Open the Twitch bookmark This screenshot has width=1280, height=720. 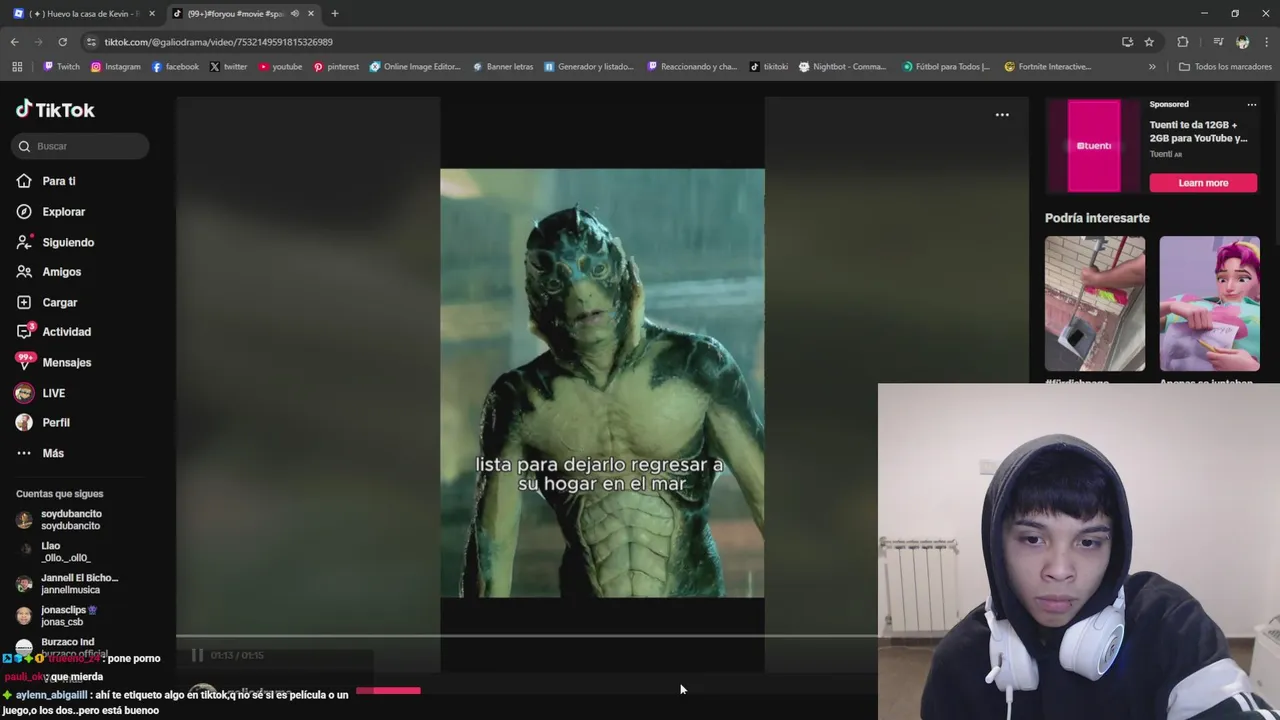click(x=61, y=67)
